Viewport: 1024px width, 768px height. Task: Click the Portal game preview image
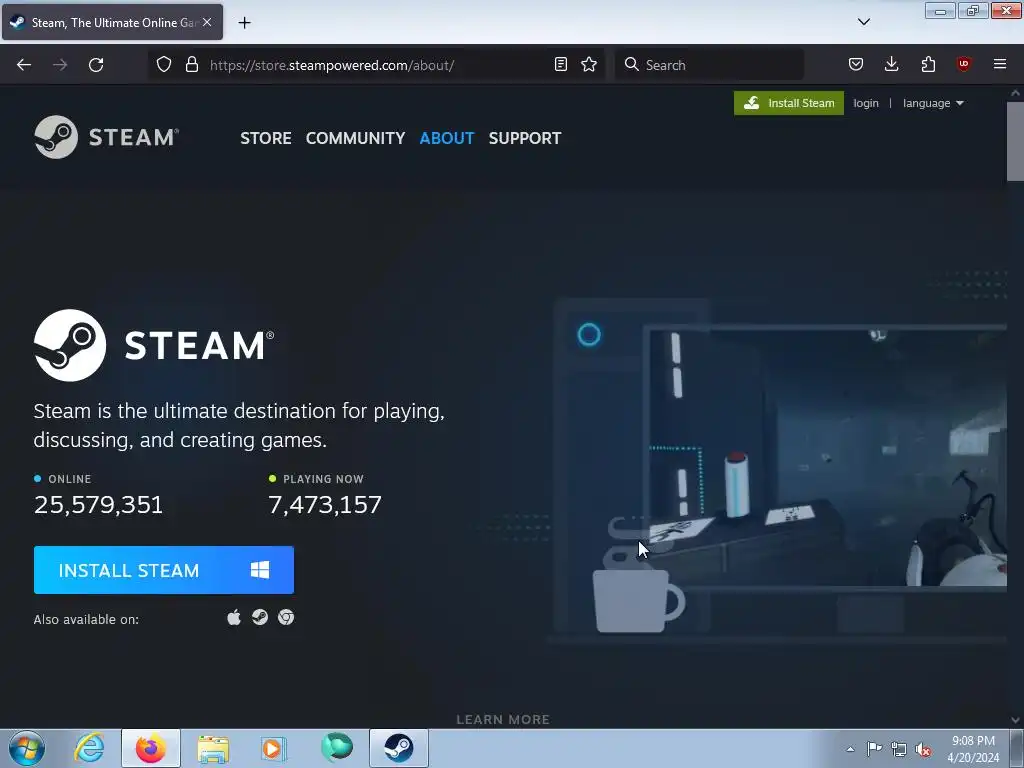point(826,457)
